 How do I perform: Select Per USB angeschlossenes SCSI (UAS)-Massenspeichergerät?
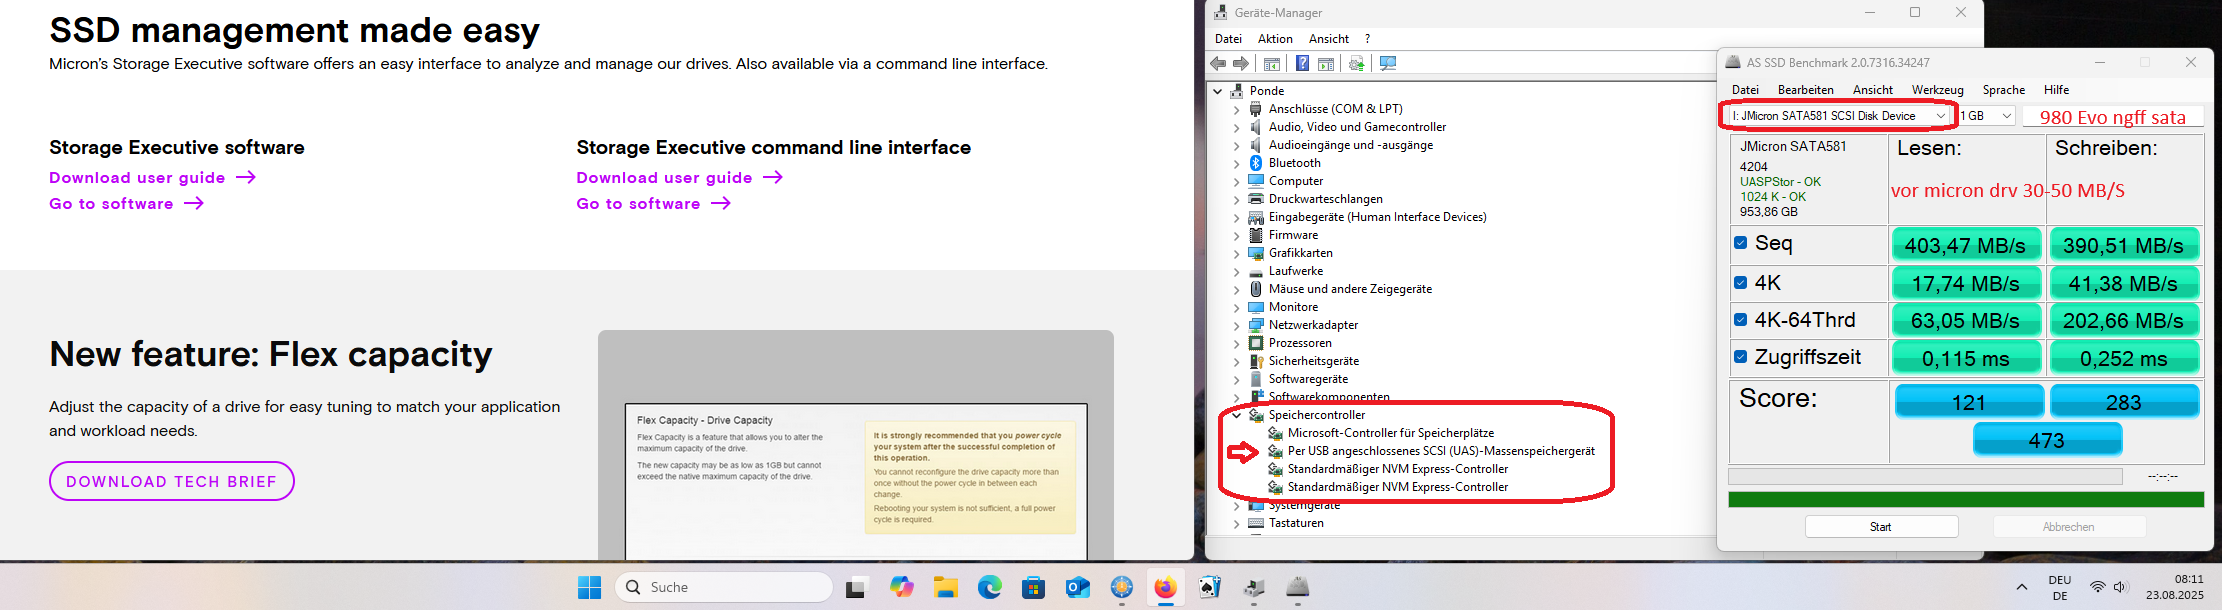click(1441, 451)
